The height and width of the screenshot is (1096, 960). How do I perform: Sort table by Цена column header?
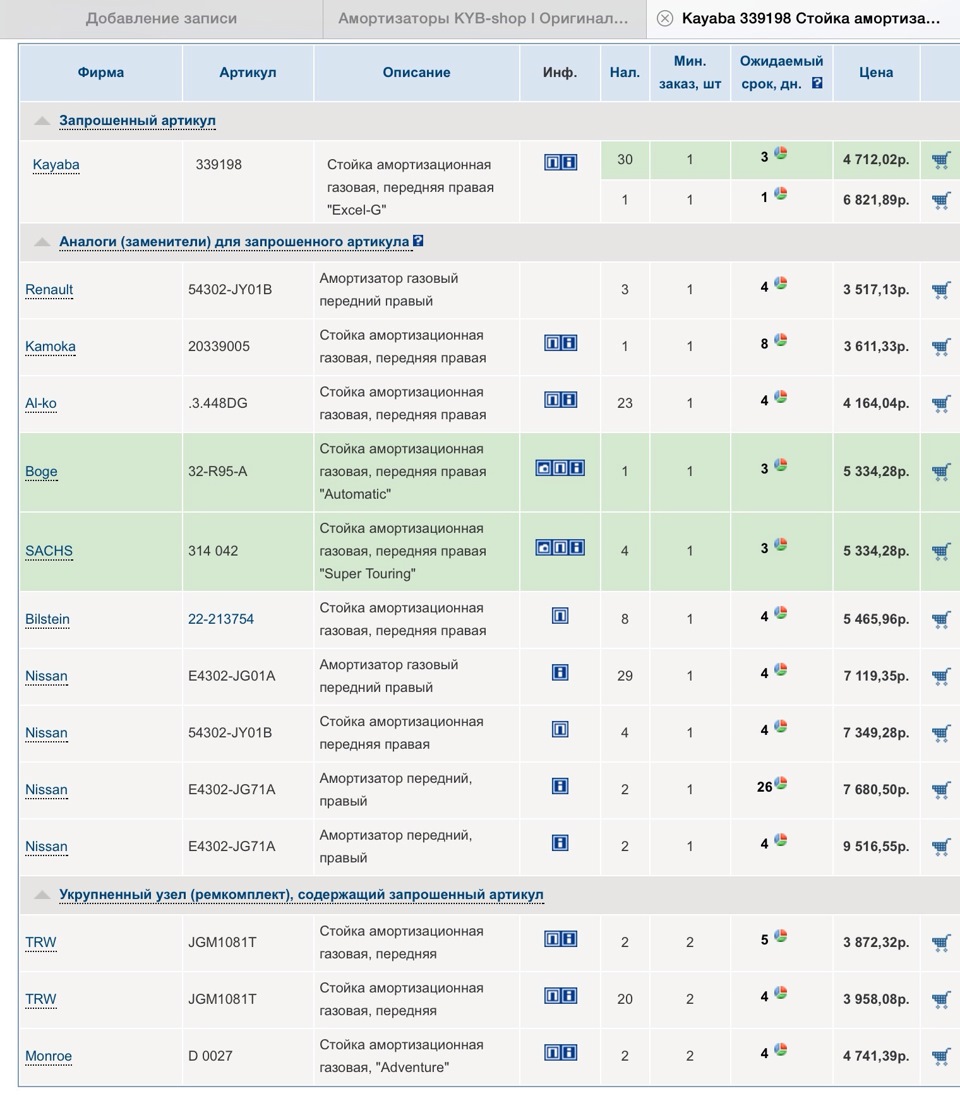coord(876,72)
